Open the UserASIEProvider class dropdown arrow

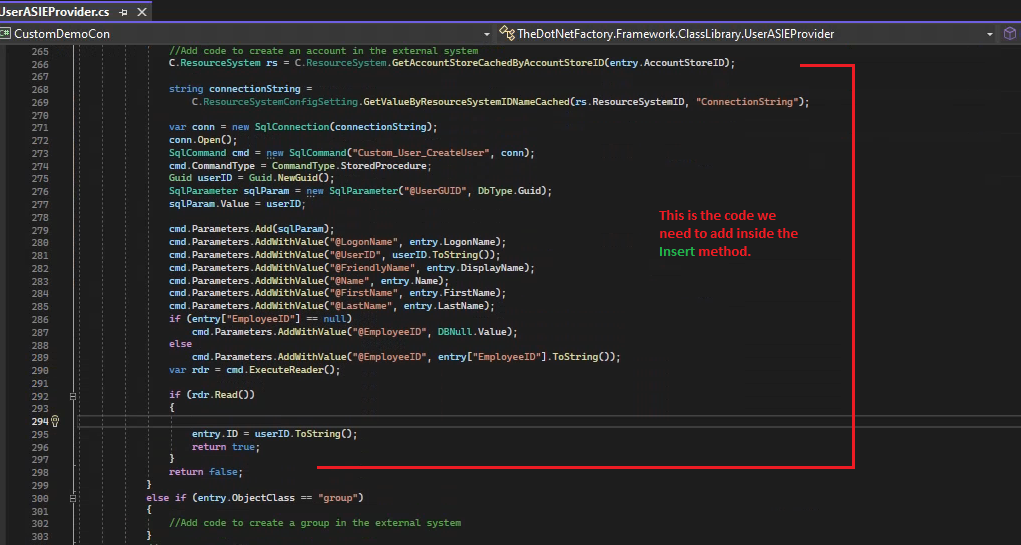(990, 34)
